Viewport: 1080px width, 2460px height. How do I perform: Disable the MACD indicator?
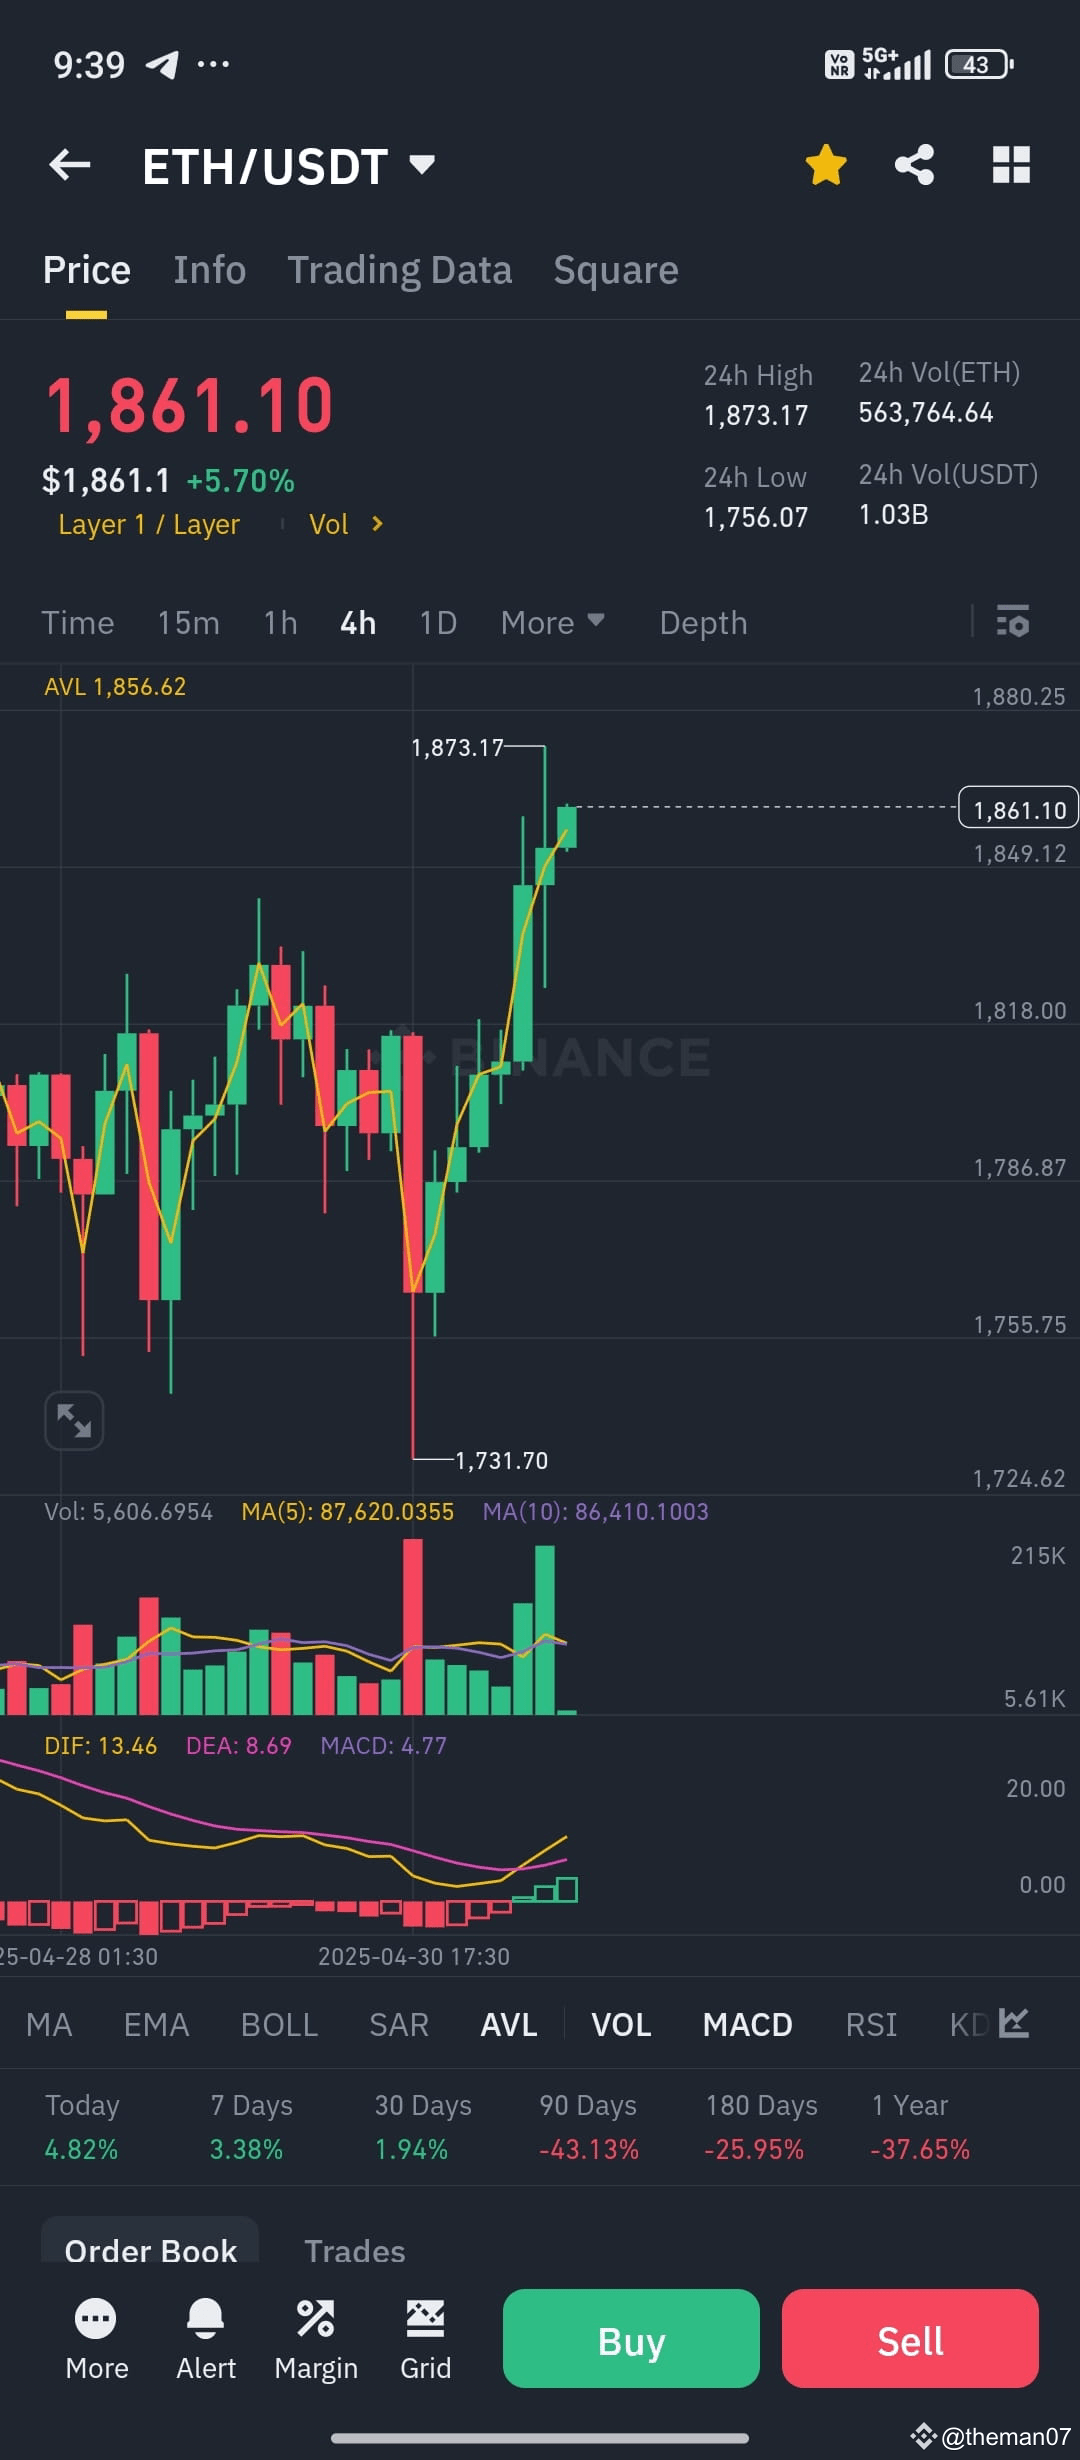pos(746,2023)
